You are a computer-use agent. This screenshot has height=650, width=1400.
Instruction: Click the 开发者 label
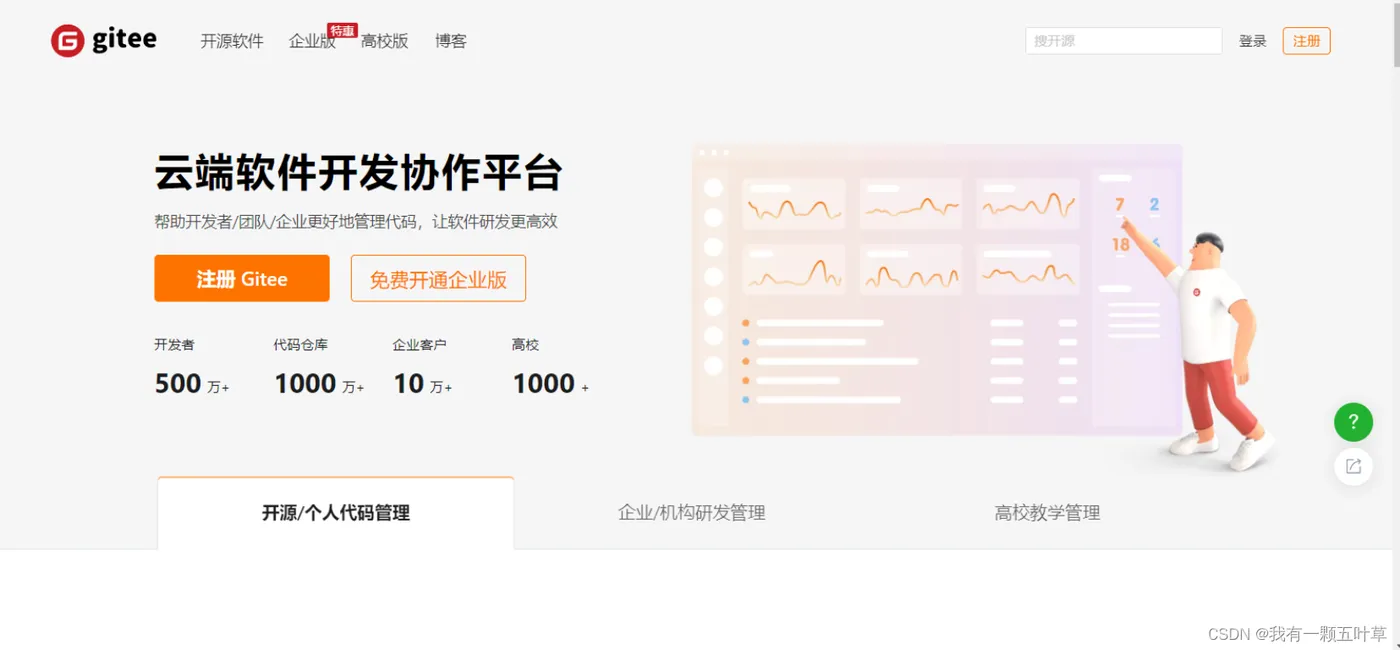click(174, 345)
